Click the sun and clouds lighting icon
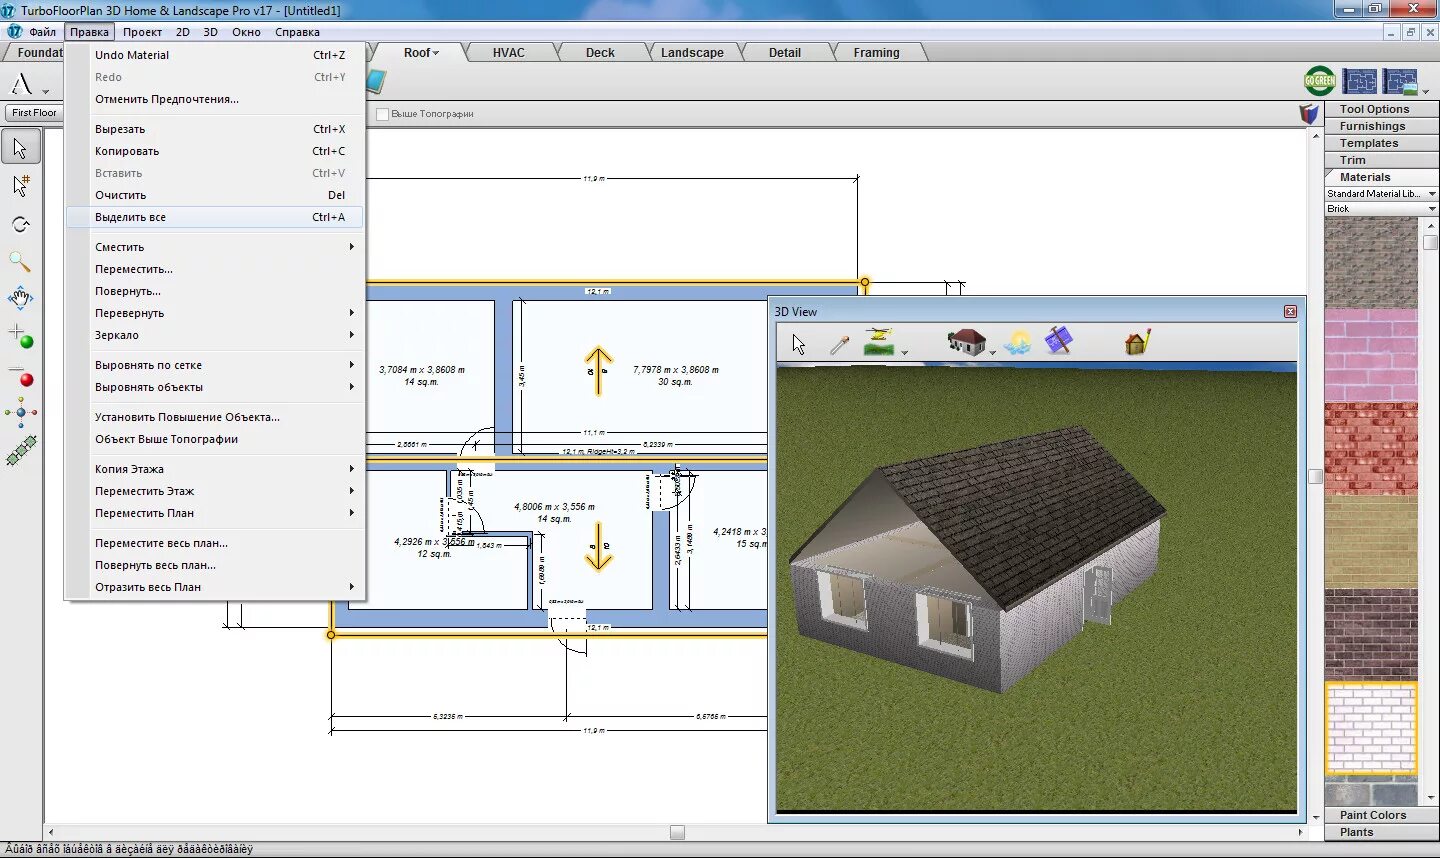The width and height of the screenshot is (1440, 858). pos(1018,342)
